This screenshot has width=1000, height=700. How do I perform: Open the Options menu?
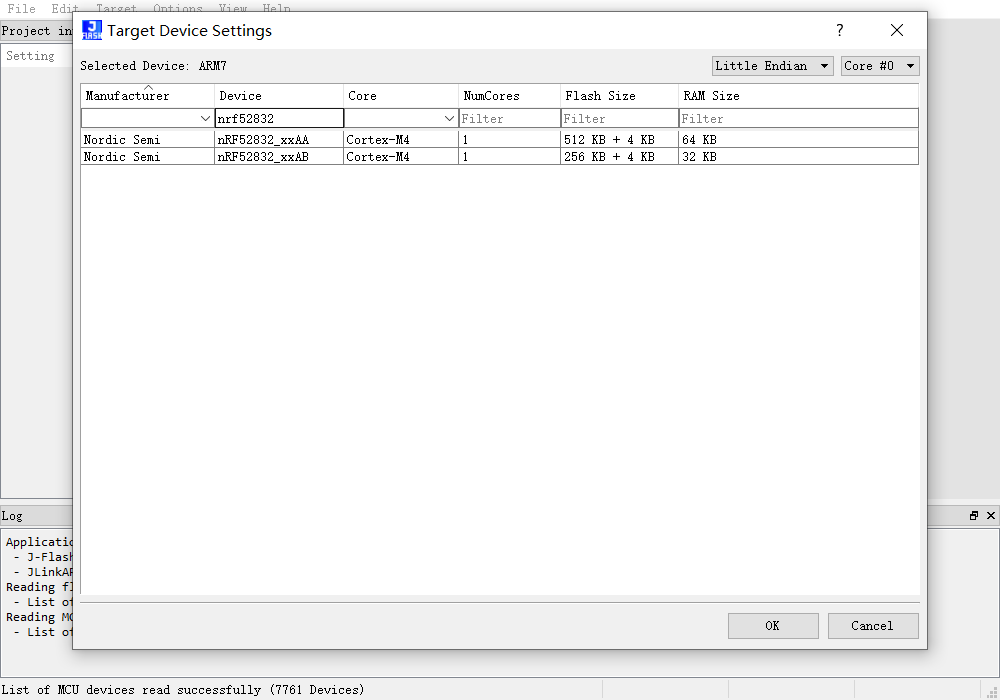pos(177,8)
